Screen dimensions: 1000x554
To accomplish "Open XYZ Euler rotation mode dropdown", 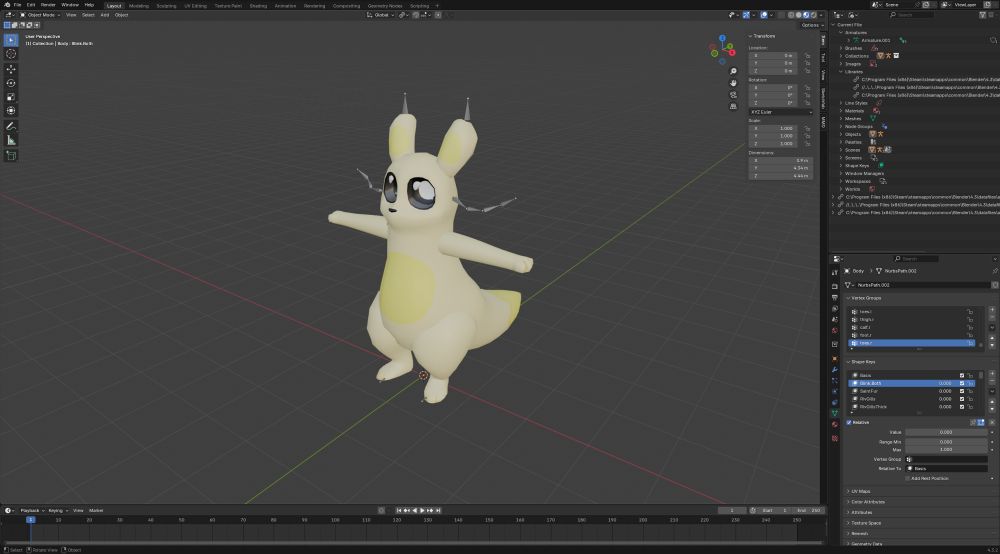I will 781,112.
